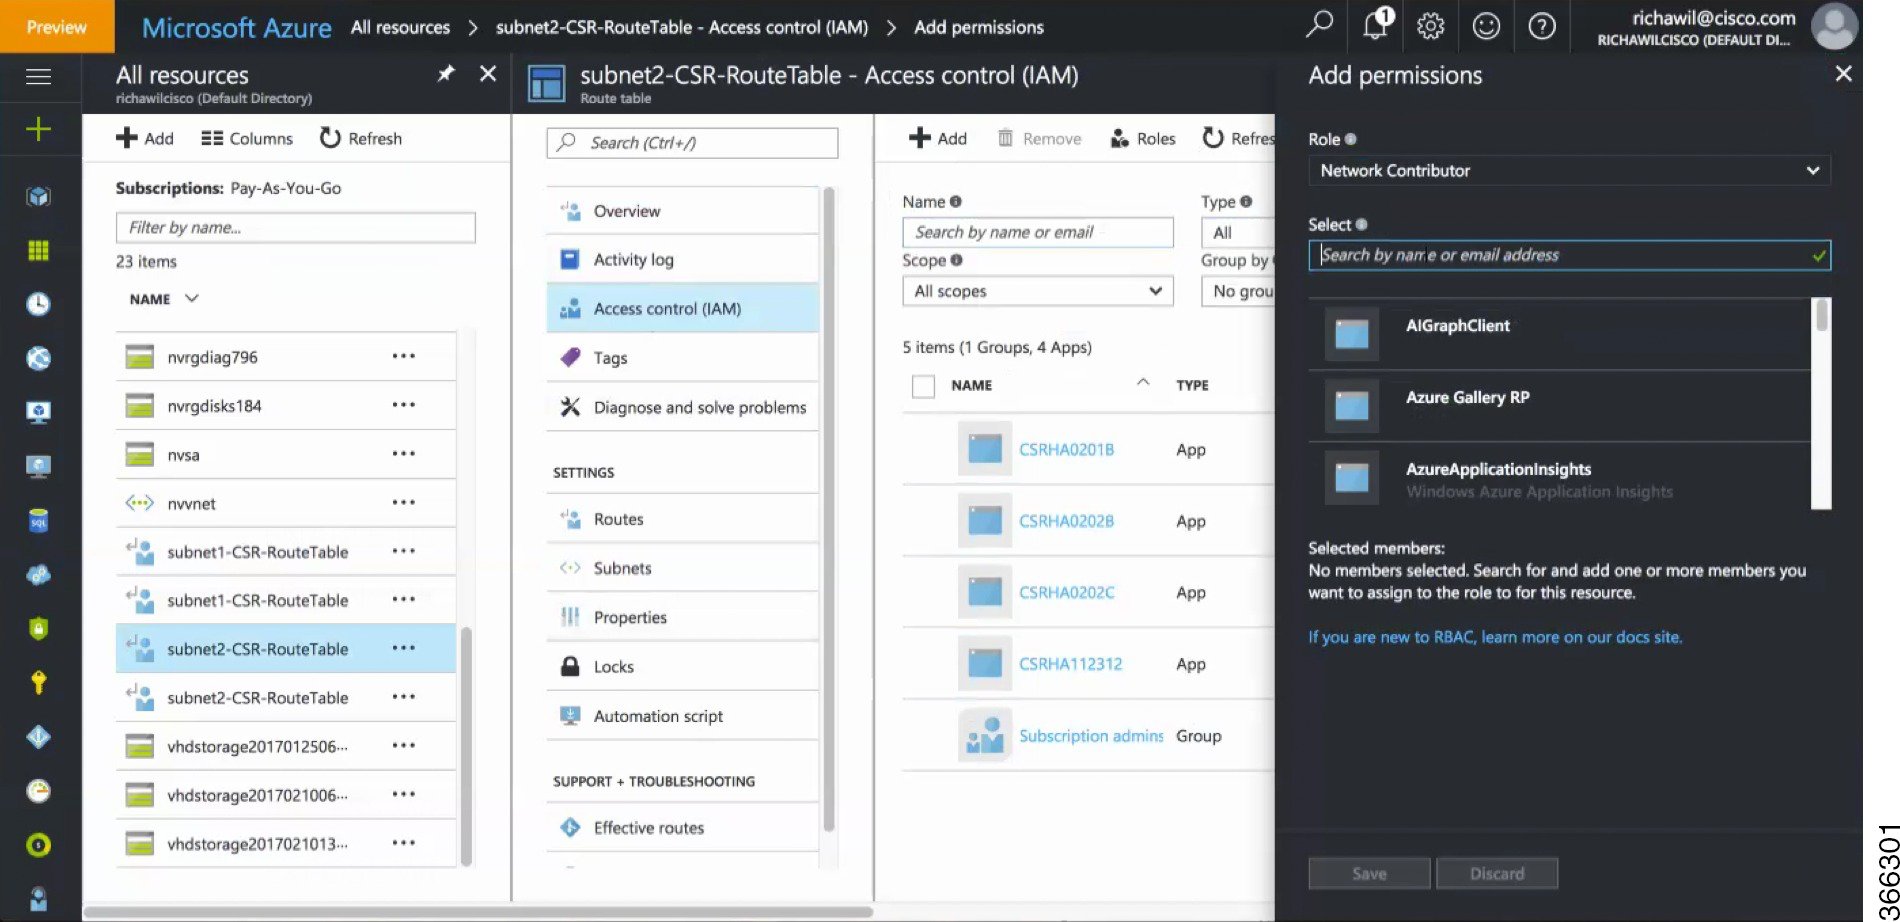The width and height of the screenshot is (1900, 922).
Task: Close the All resources blade
Action: [x=488, y=74]
